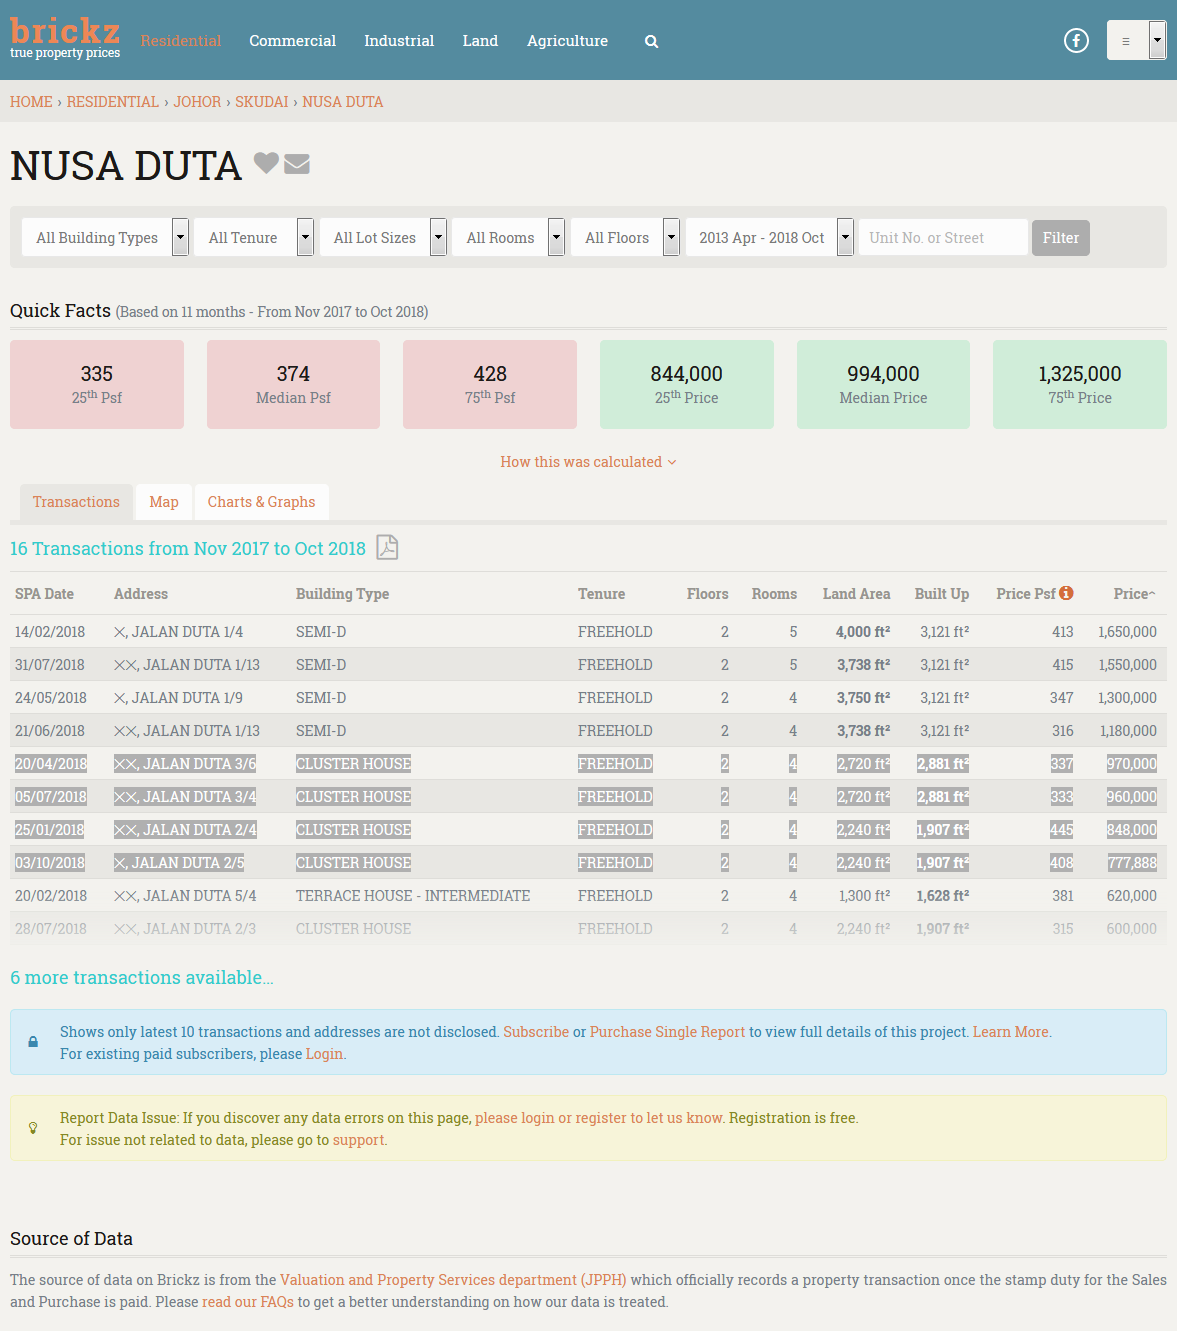The image size is (1177, 1331).
Task: Switch to the Map tab
Action: pos(164,502)
